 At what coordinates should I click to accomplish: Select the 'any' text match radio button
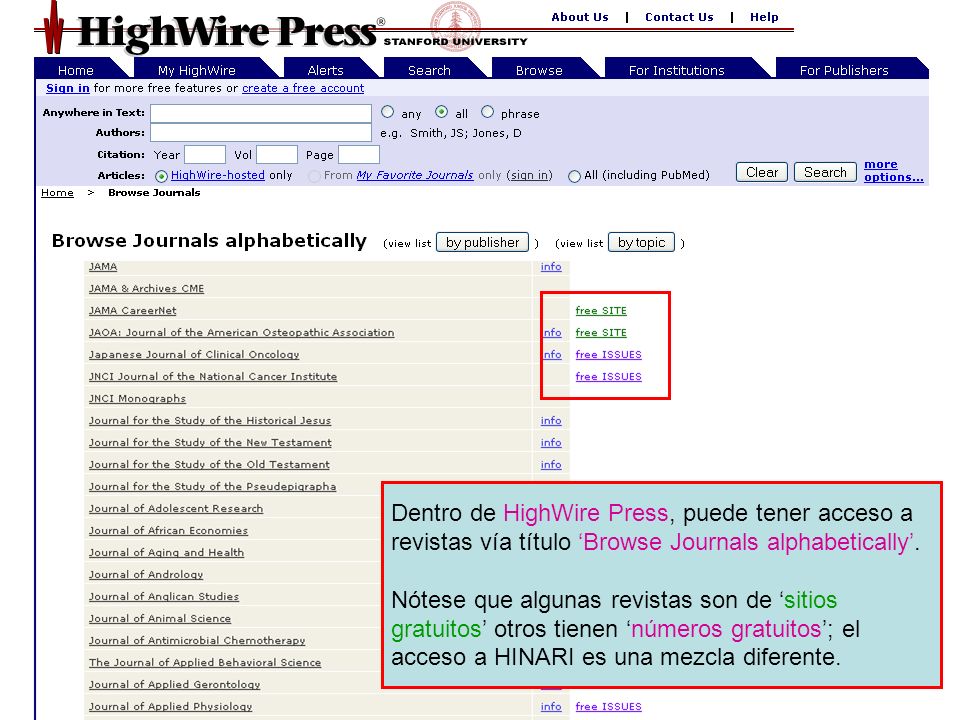tap(388, 112)
